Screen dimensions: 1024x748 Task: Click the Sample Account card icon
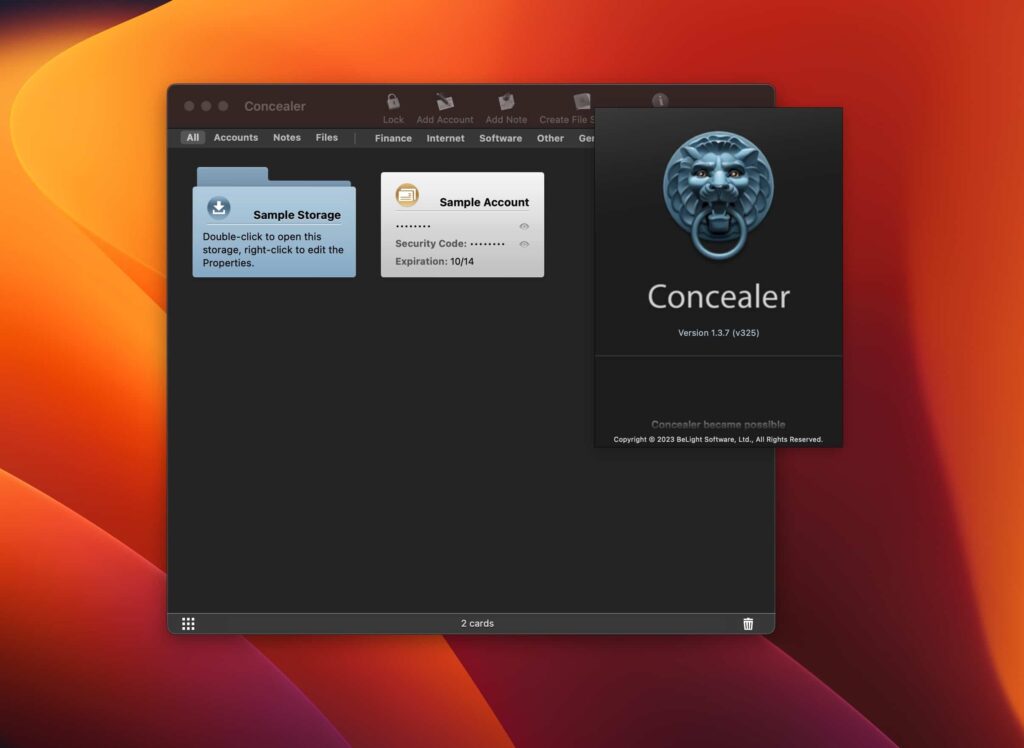coord(407,196)
